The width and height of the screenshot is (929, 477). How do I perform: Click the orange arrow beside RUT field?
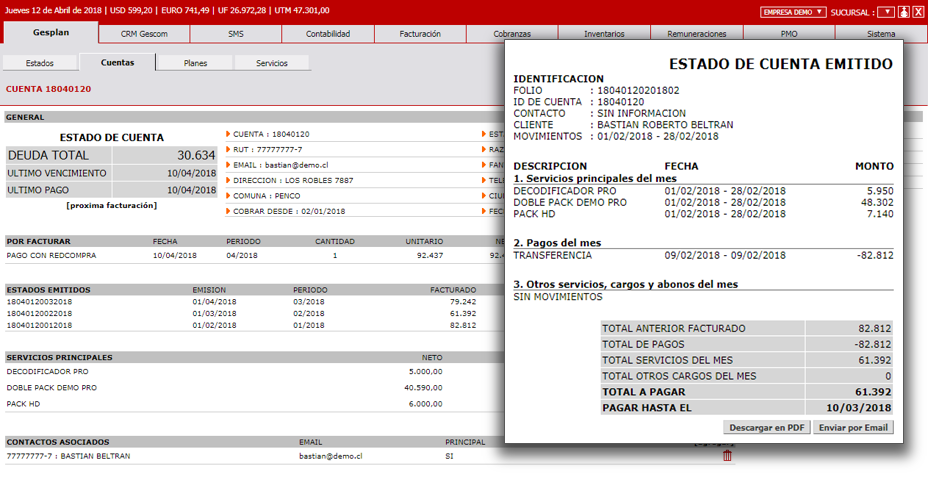pos(228,150)
